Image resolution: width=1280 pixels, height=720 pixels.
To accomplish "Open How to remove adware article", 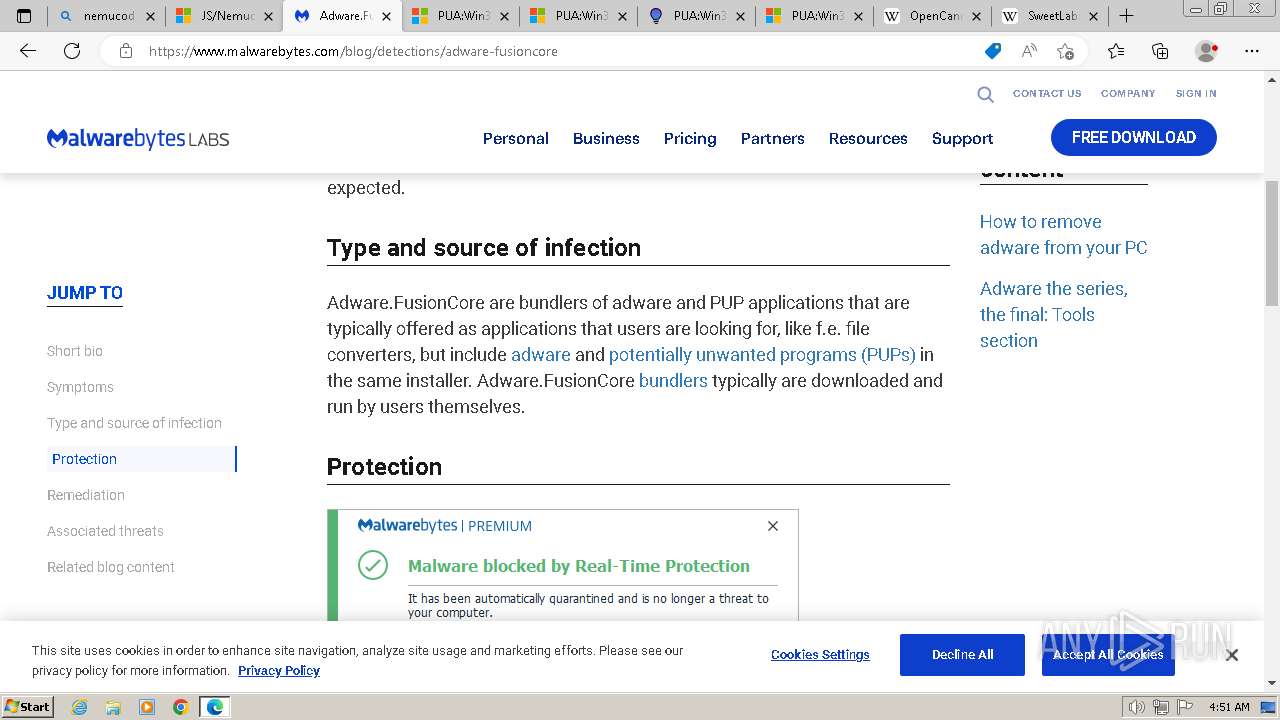I will click(1064, 235).
